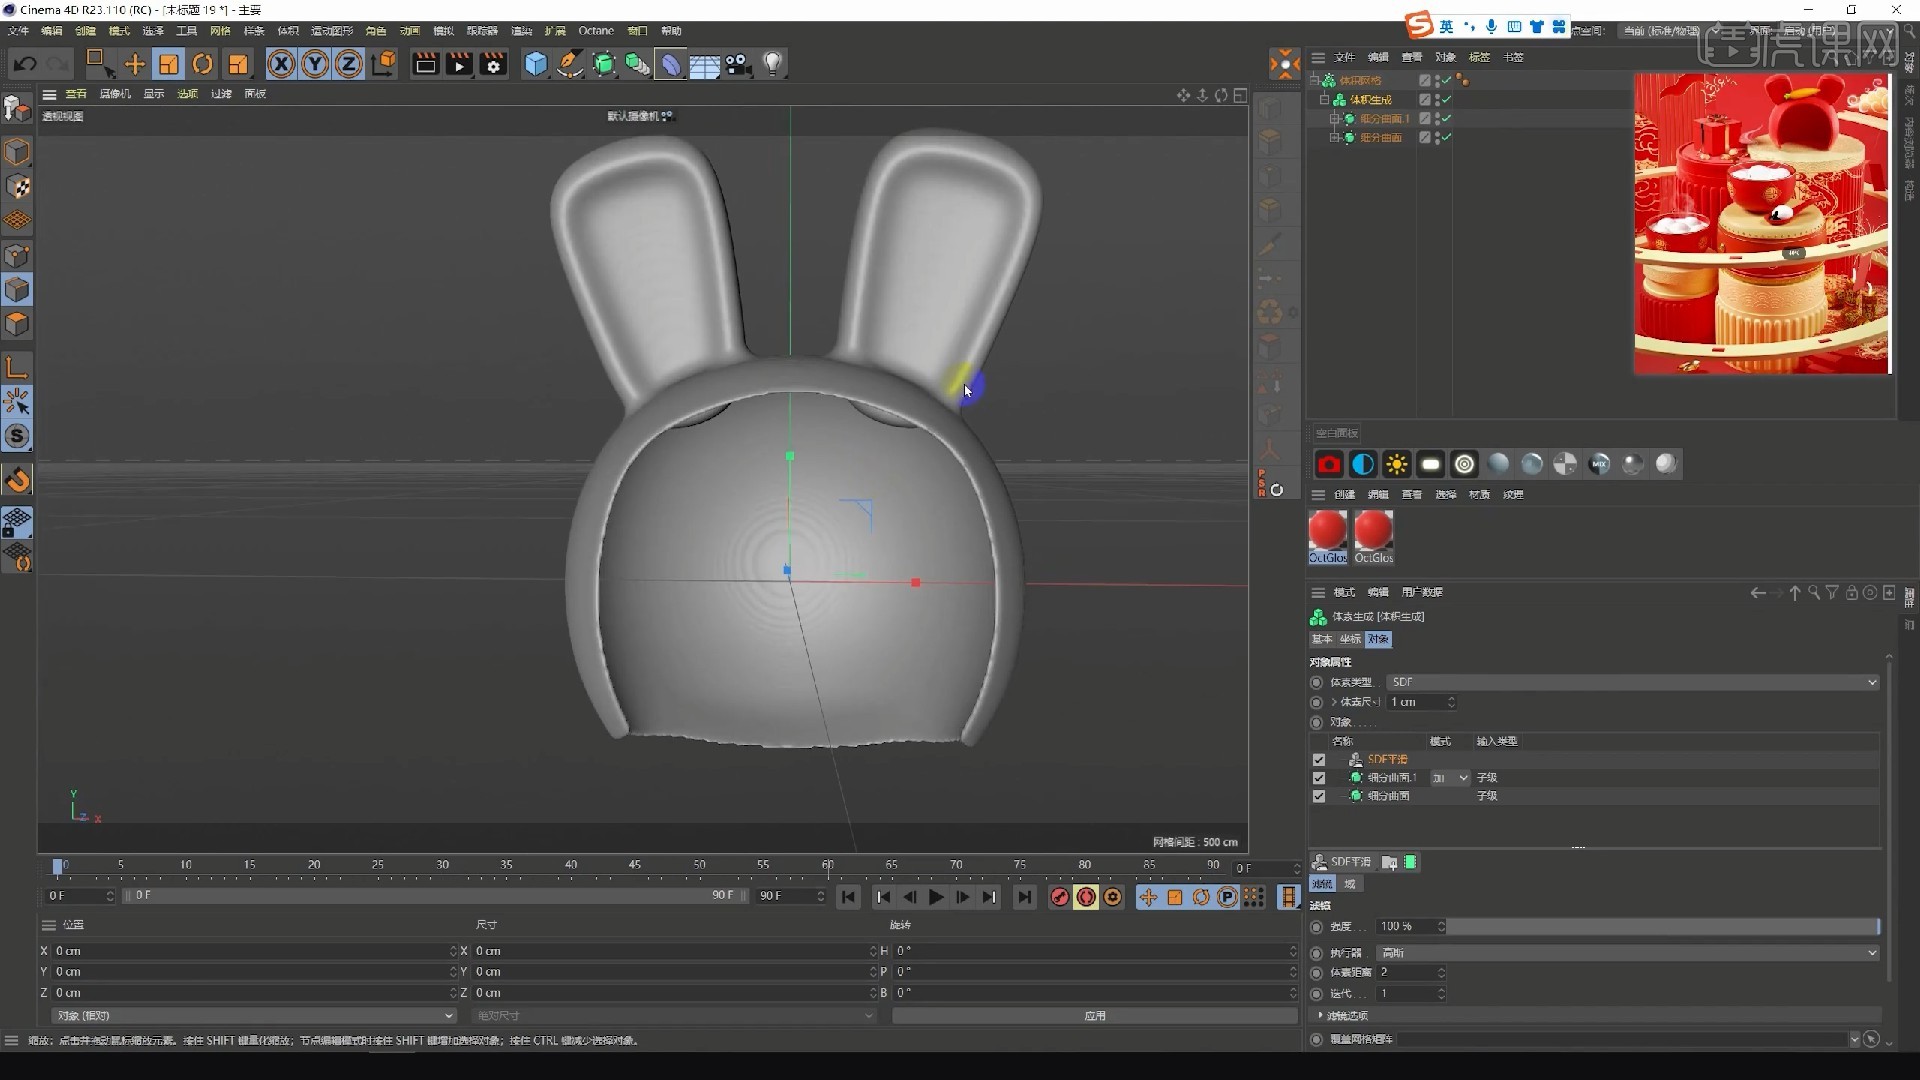Play the animation forward
The height and width of the screenshot is (1080, 1920).
click(936, 897)
